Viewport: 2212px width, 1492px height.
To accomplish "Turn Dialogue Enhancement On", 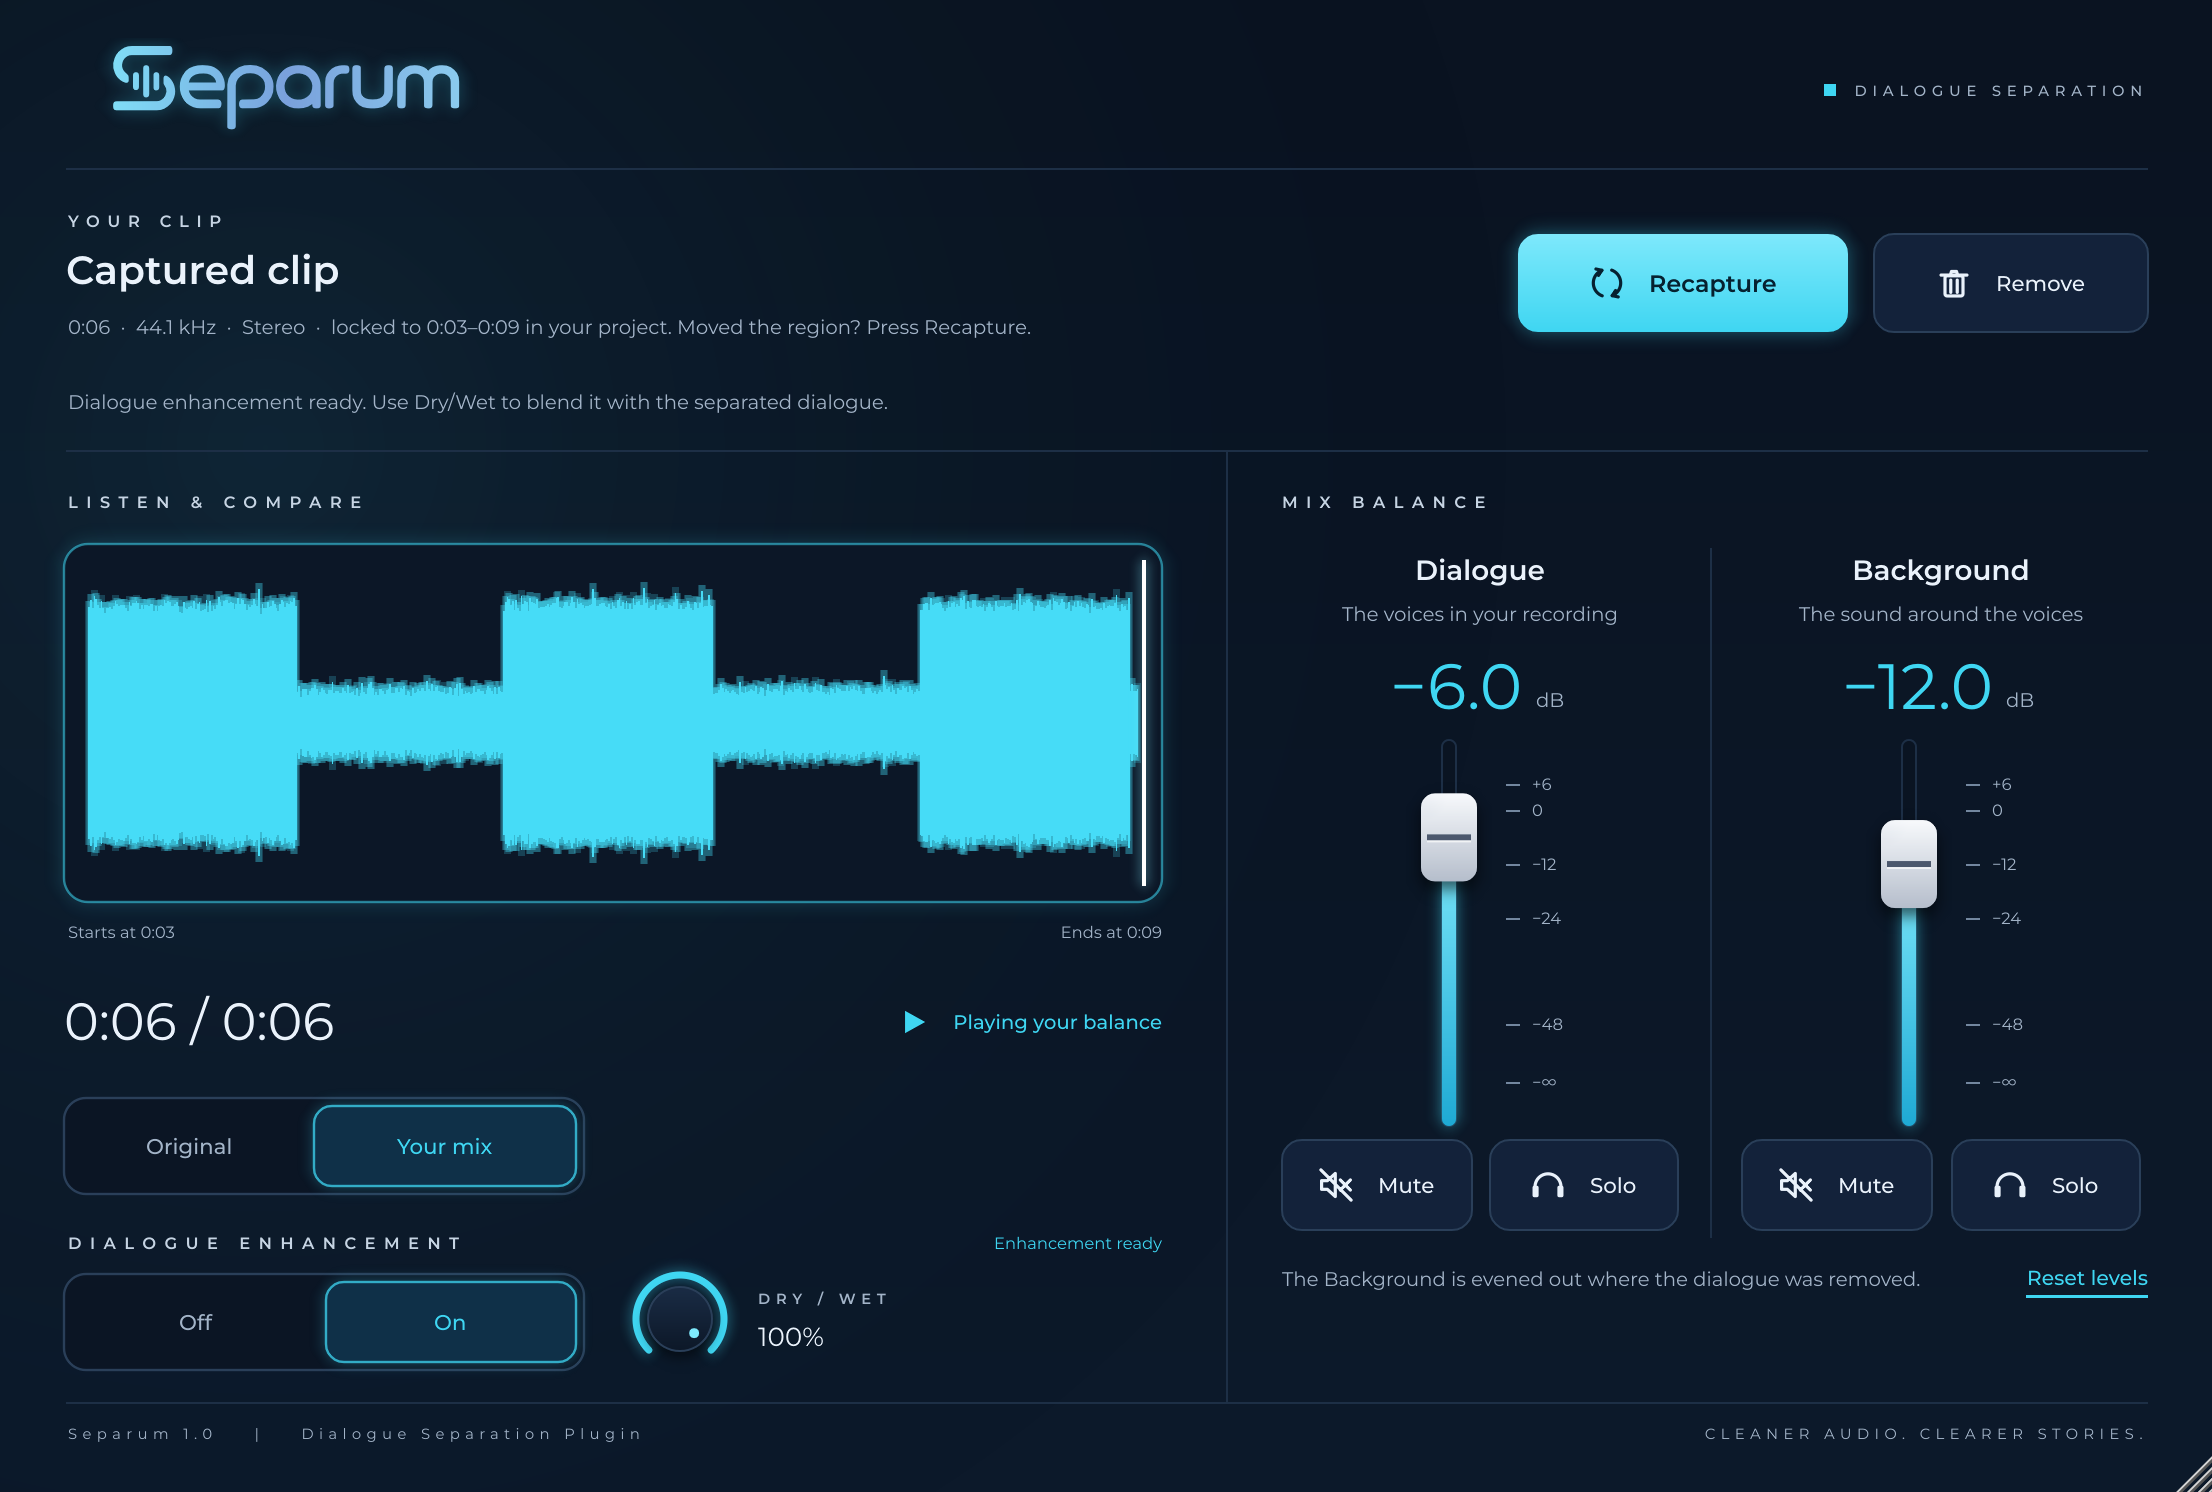I will click(450, 1322).
